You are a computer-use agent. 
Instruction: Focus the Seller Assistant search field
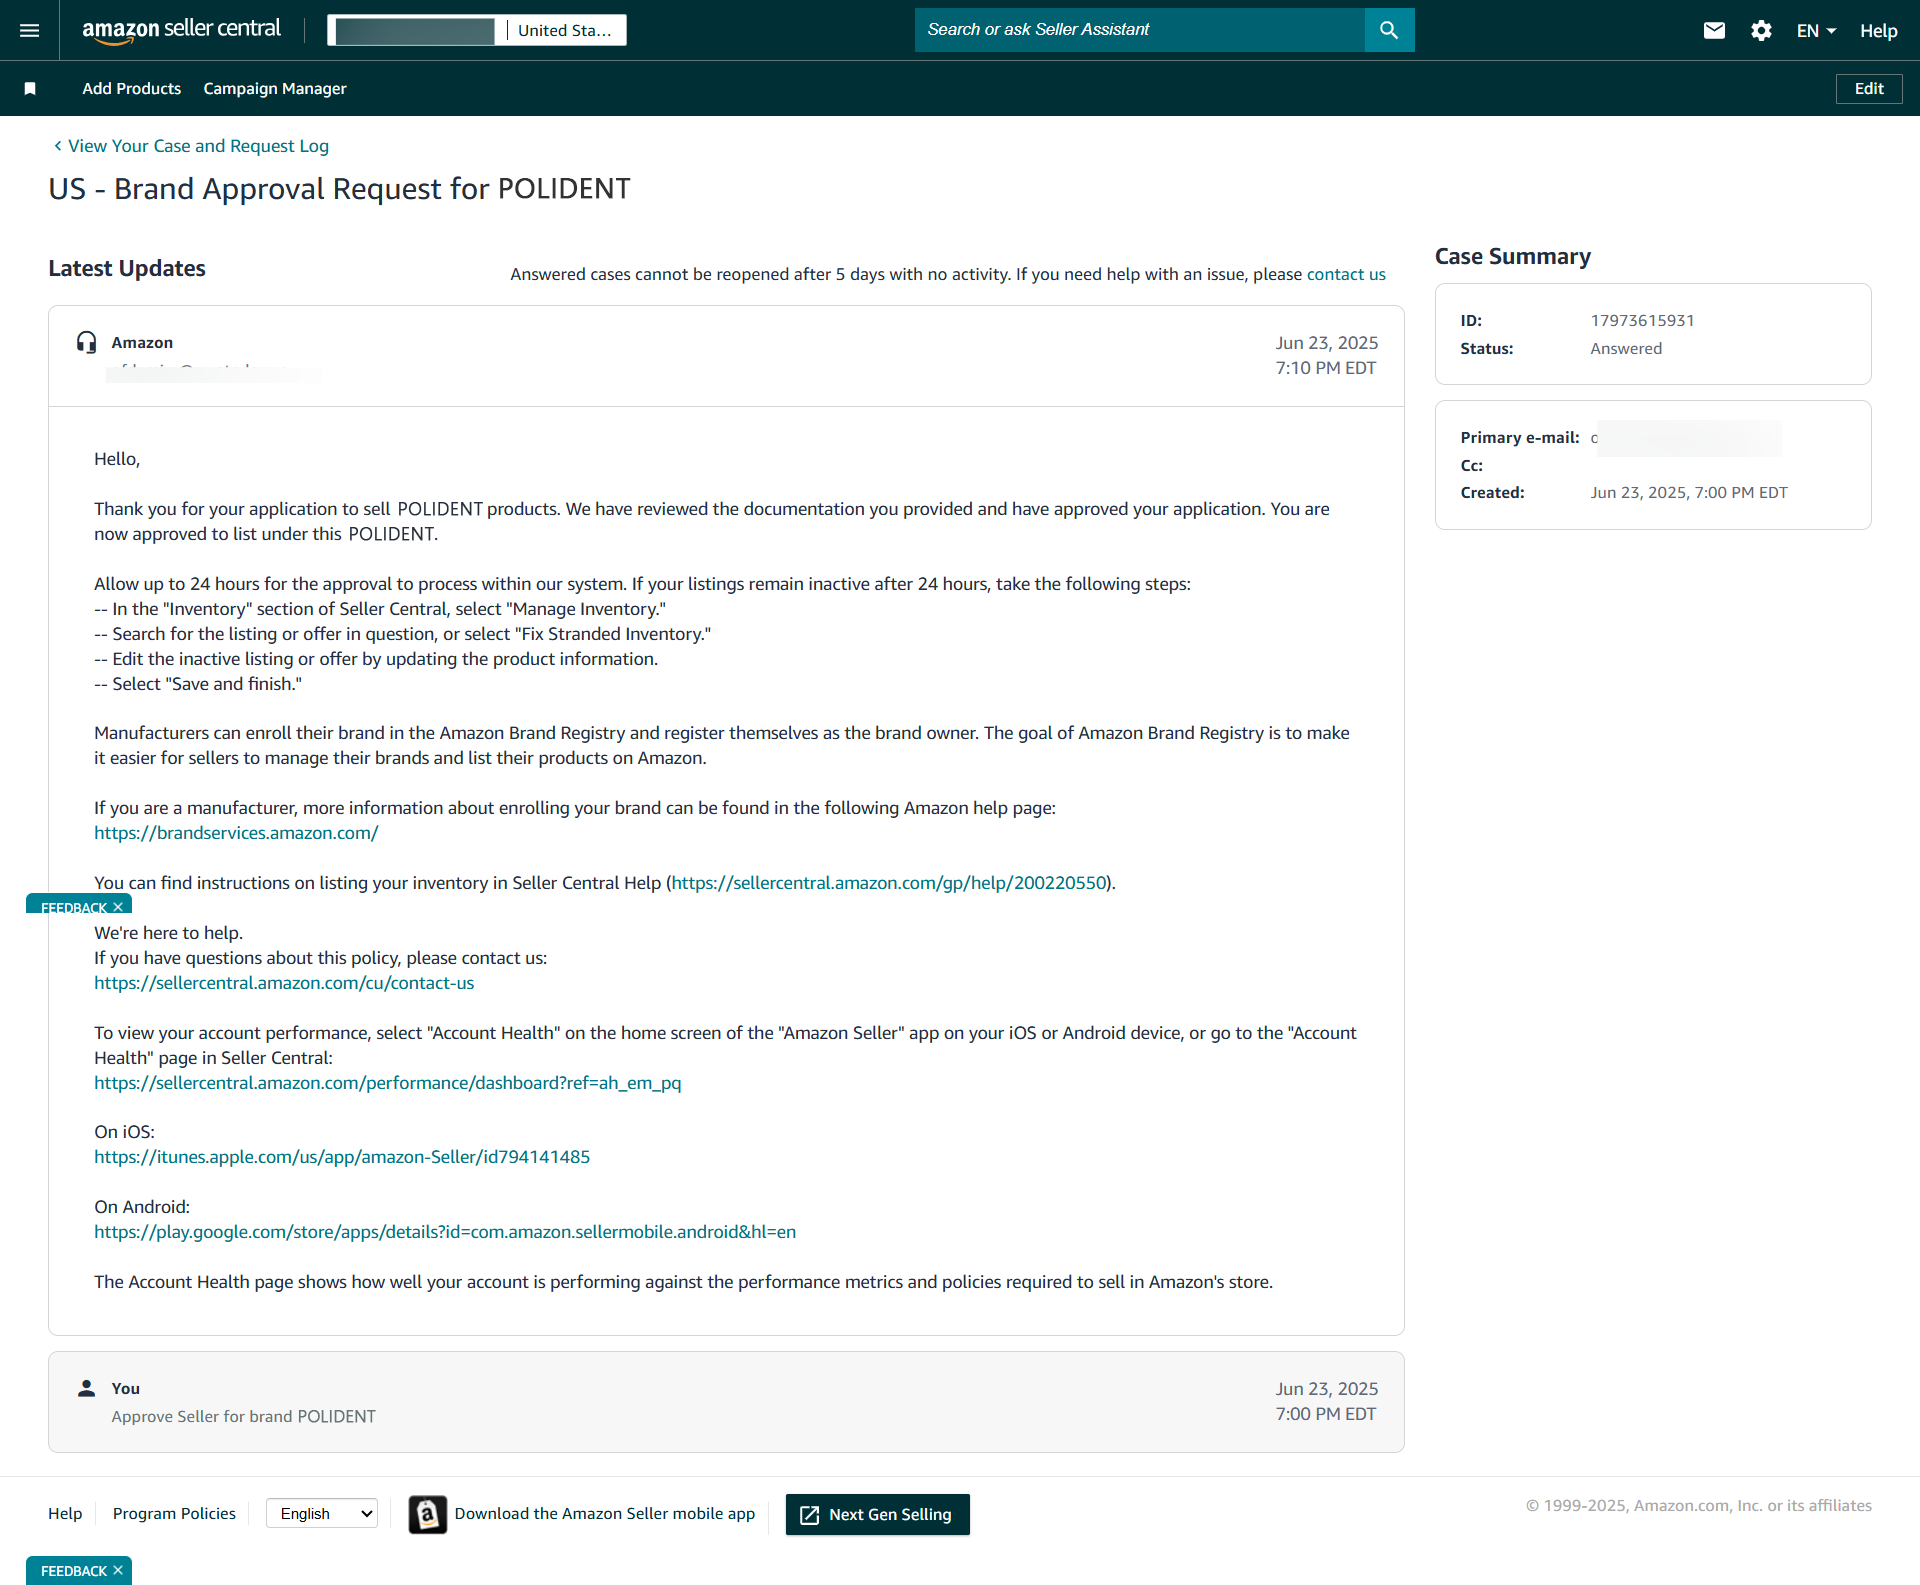1140,30
